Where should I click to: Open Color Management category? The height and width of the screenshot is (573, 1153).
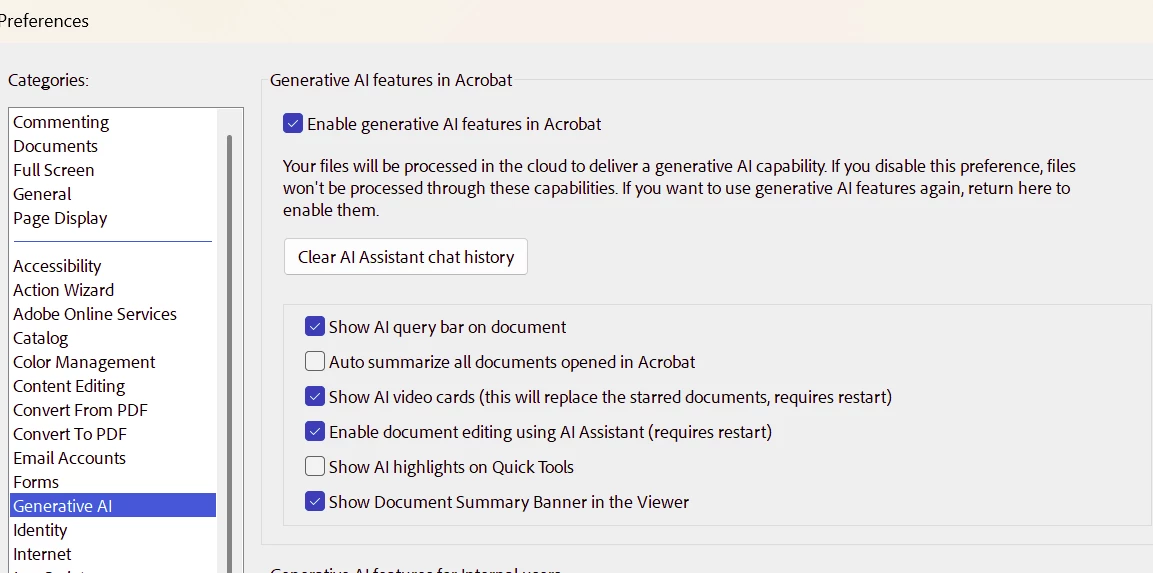point(84,363)
